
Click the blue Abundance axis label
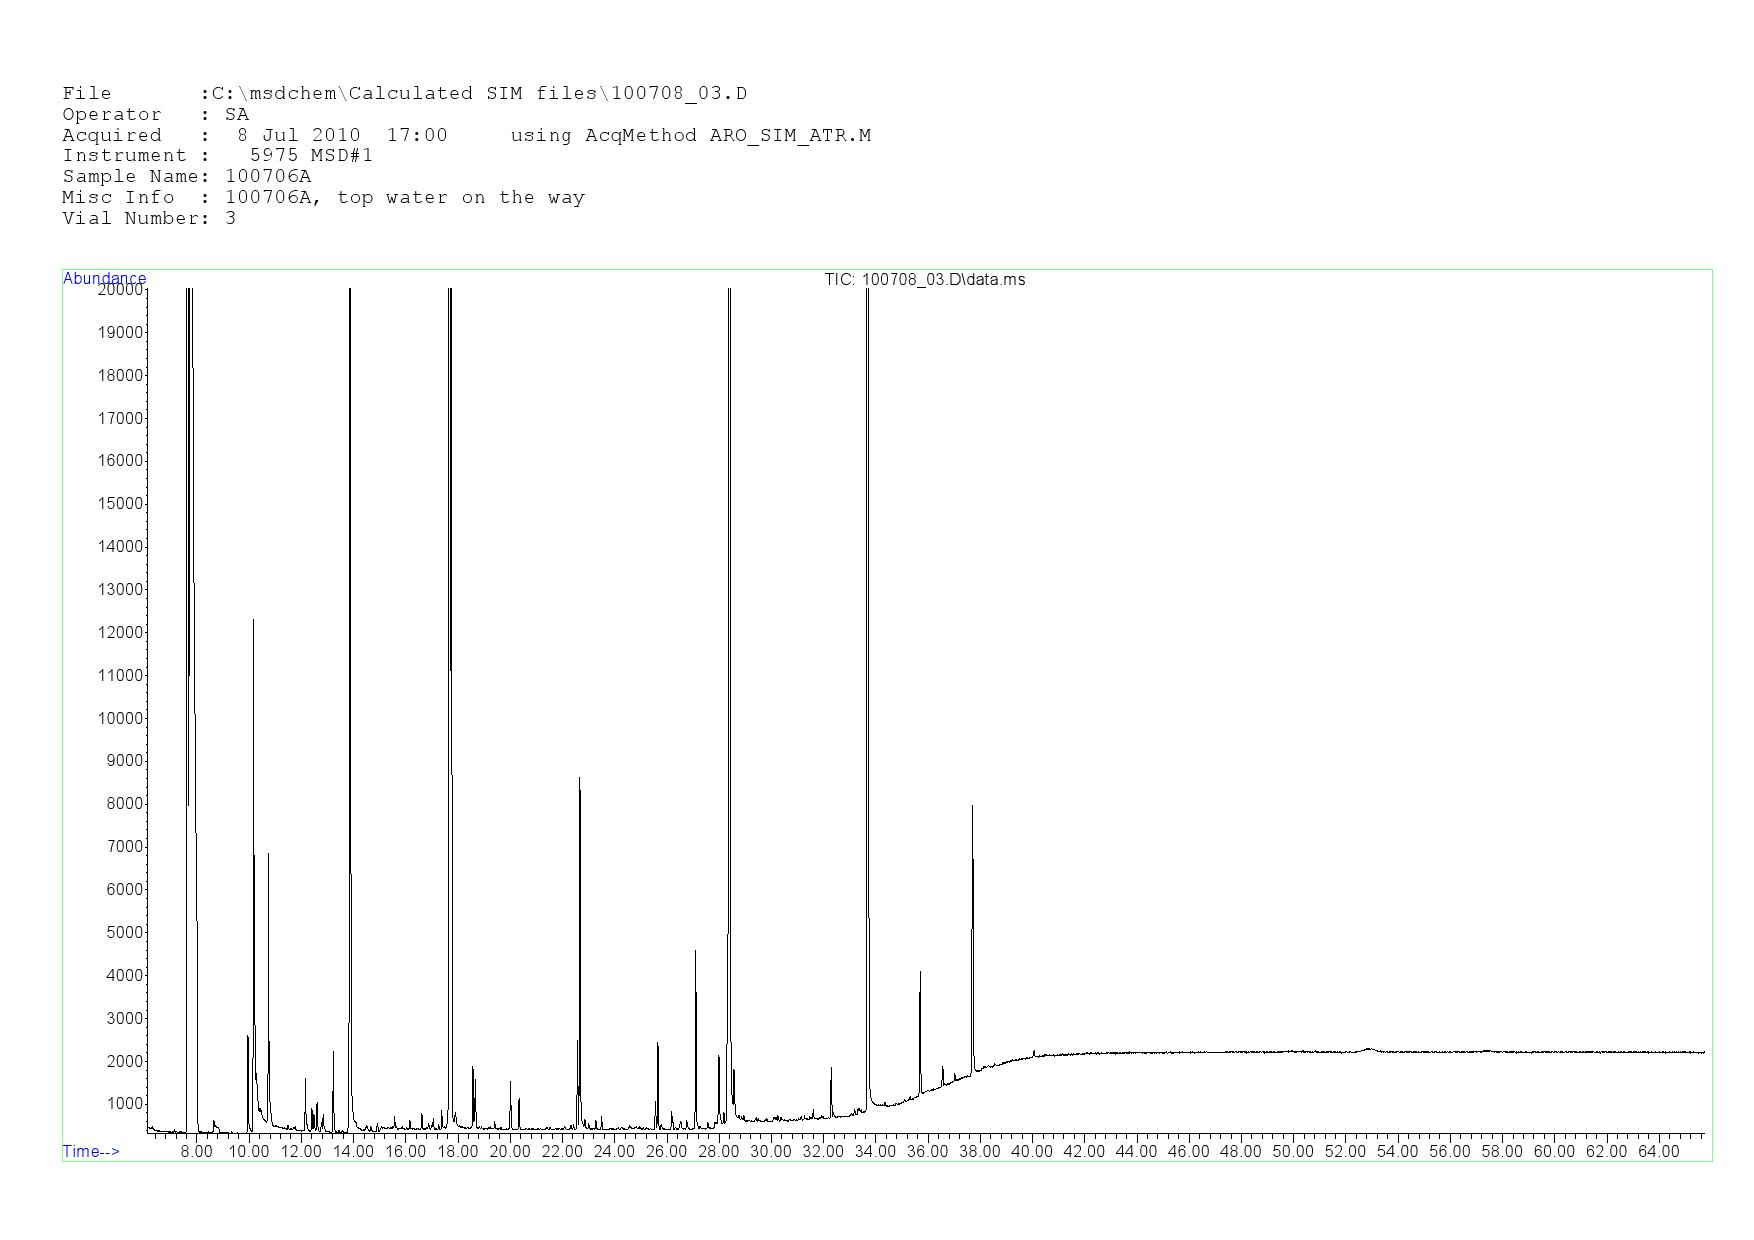pos(104,278)
